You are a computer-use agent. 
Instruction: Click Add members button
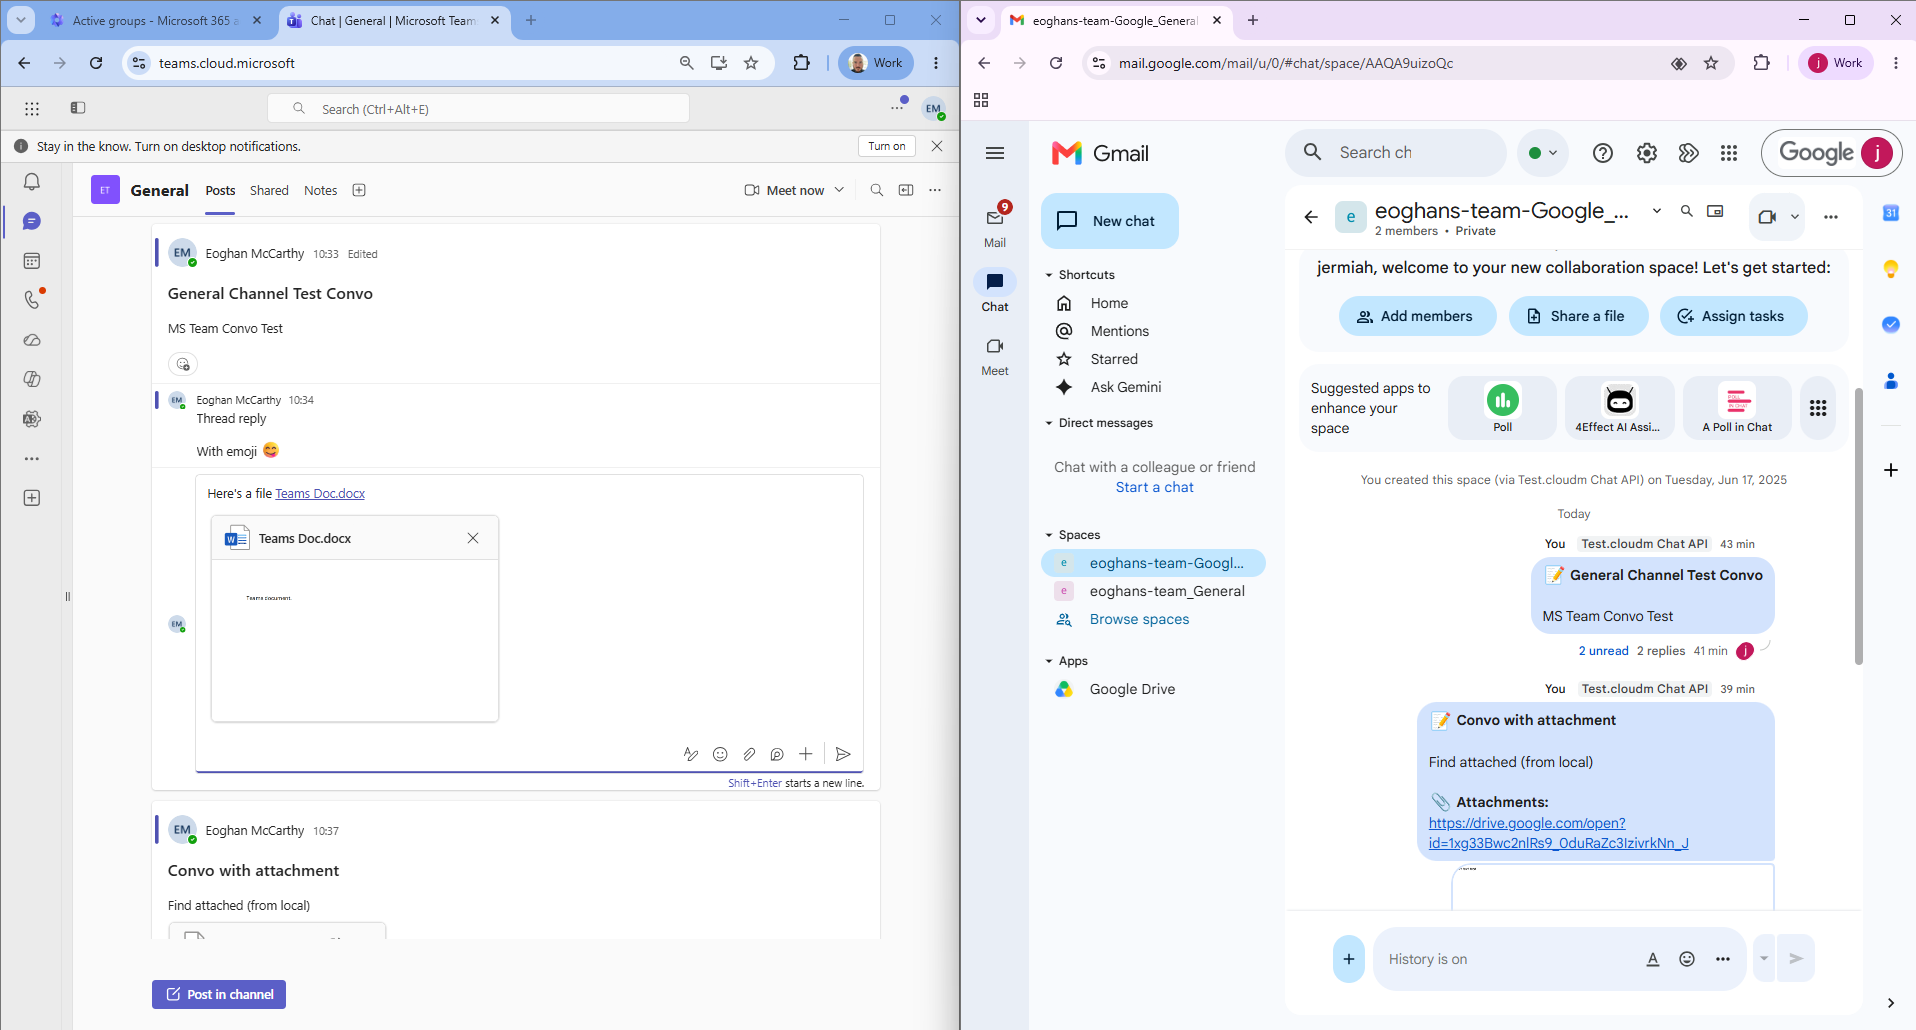click(1417, 316)
